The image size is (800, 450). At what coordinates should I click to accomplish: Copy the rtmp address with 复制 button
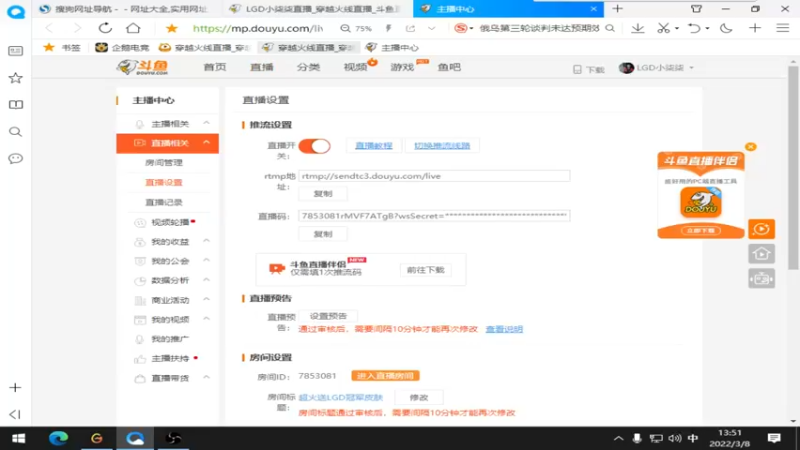point(322,194)
